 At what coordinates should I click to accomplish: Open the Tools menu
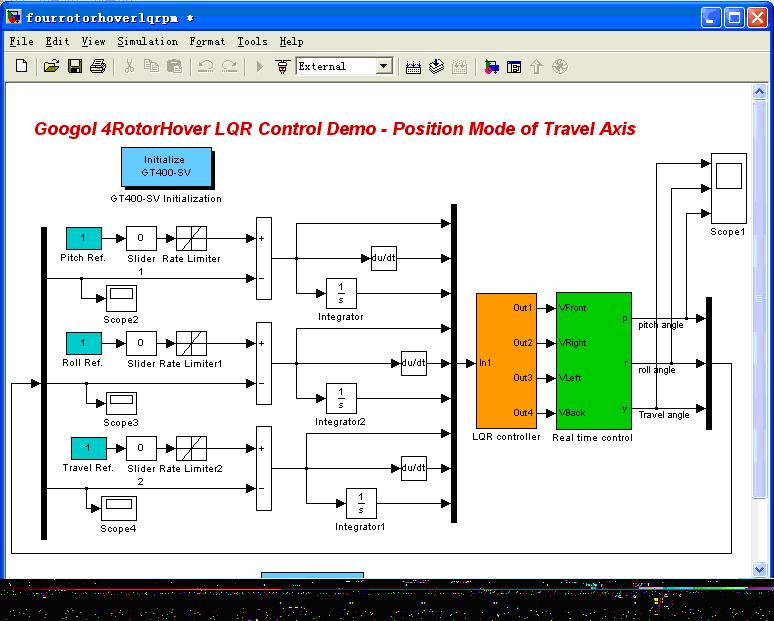(x=252, y=41)
